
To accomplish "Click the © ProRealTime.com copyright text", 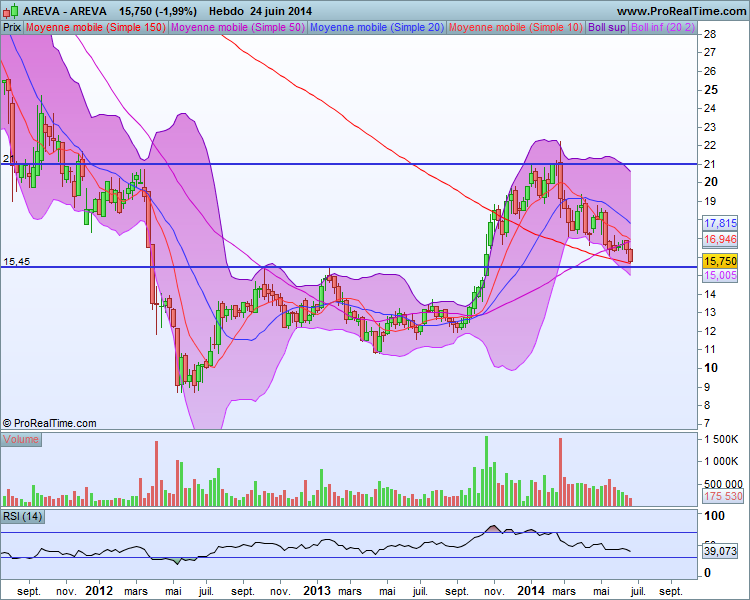I will tap(49, 423).
